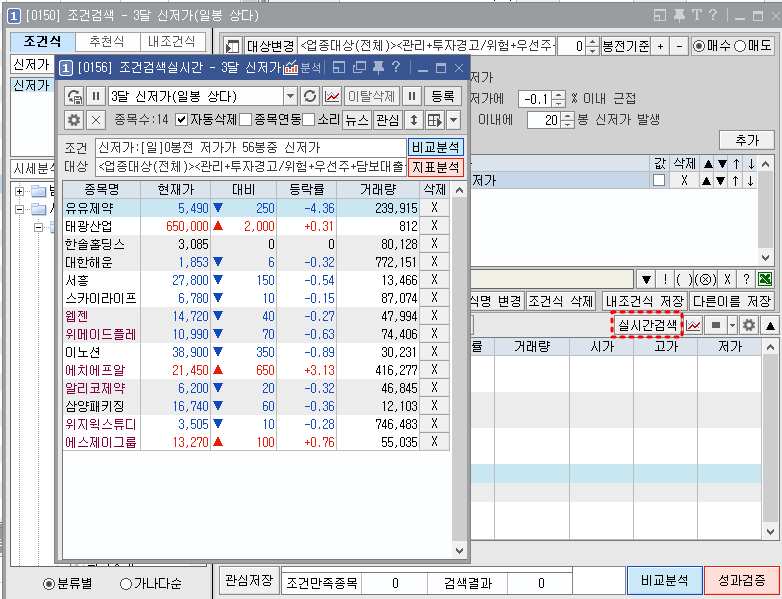This screenshot has width=782, height=599.
Task: Click the red 지표분석 button
Action: pyautogui.click(x=436, y=167)
